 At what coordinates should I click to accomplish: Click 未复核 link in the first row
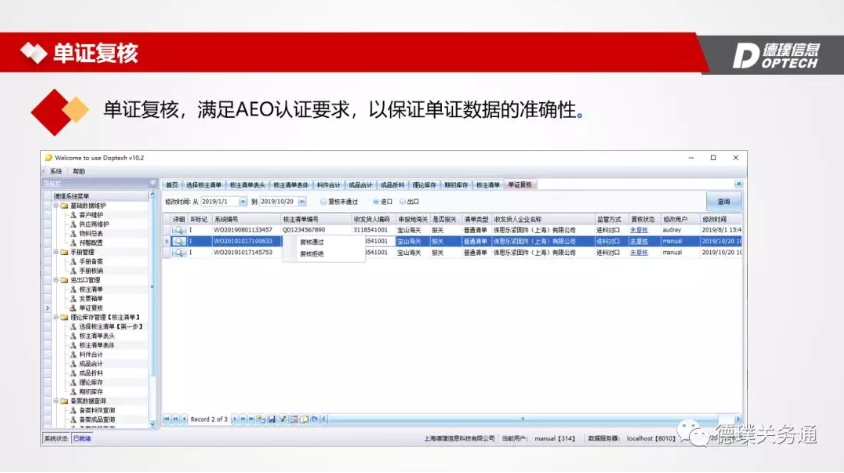[638, 230]
